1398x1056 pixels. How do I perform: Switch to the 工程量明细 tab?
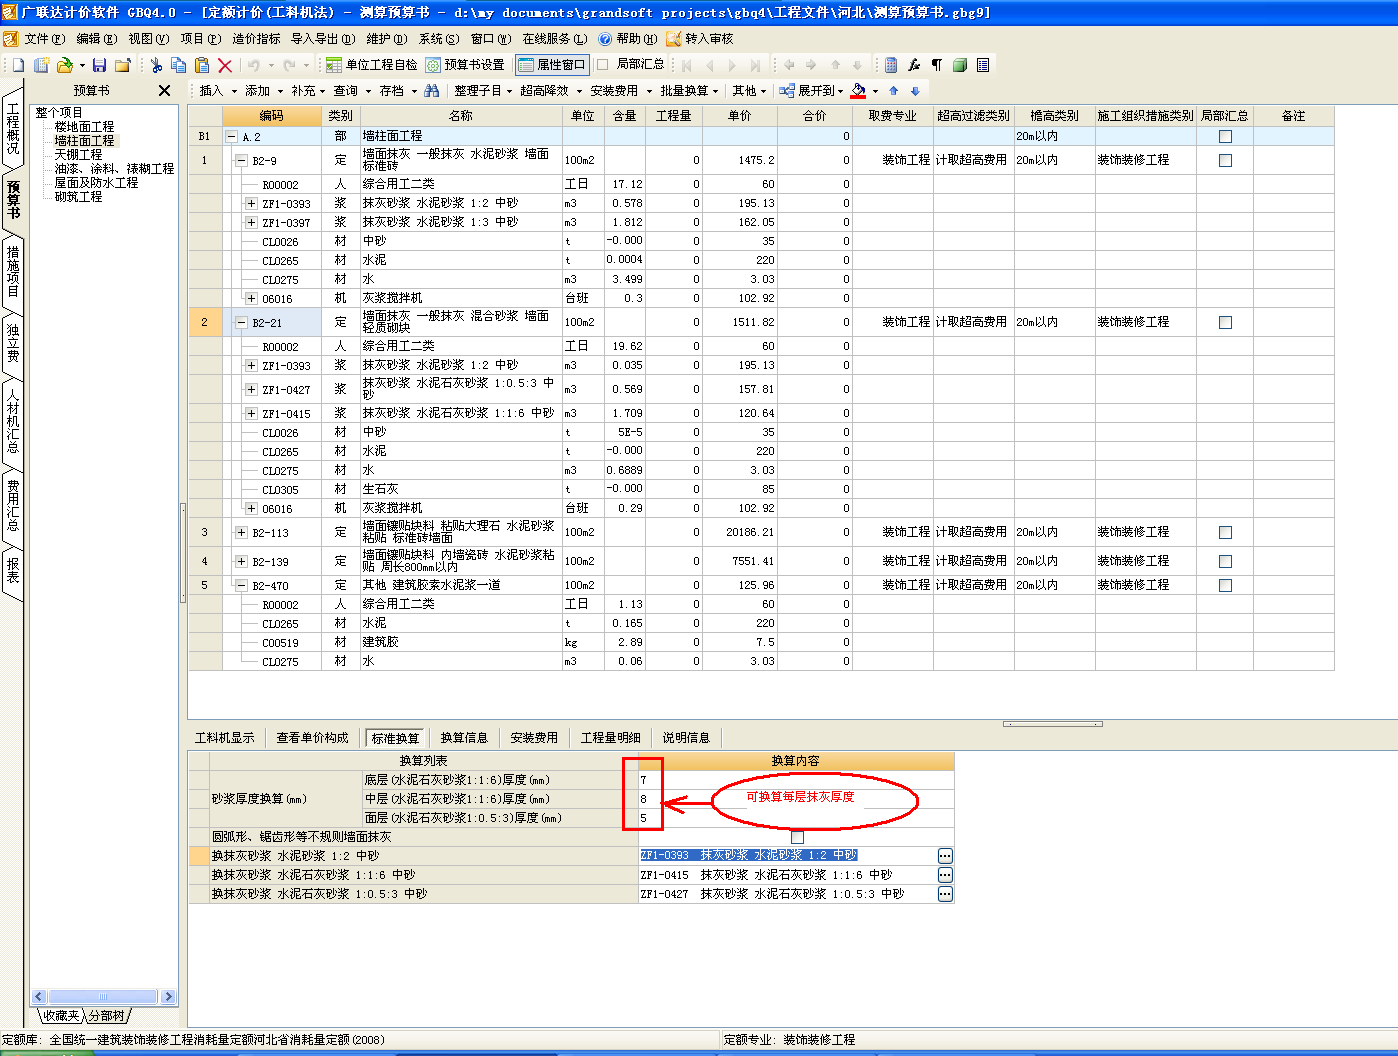click(x=611, y=738)
